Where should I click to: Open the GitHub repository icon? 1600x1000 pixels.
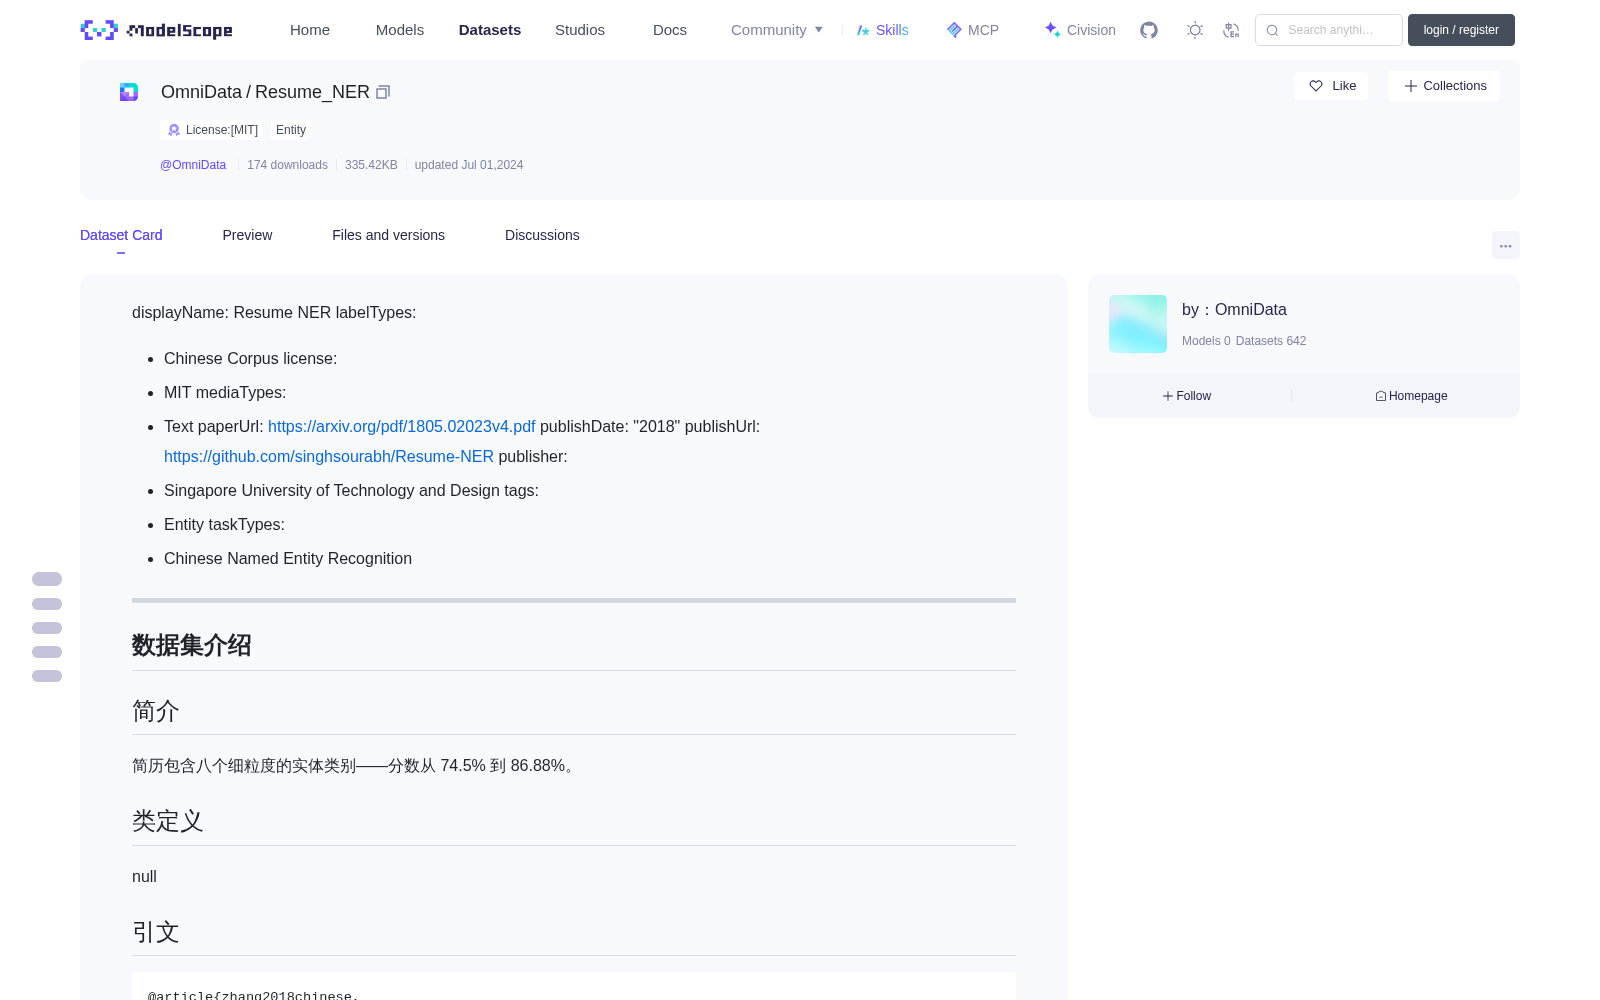1149,30
